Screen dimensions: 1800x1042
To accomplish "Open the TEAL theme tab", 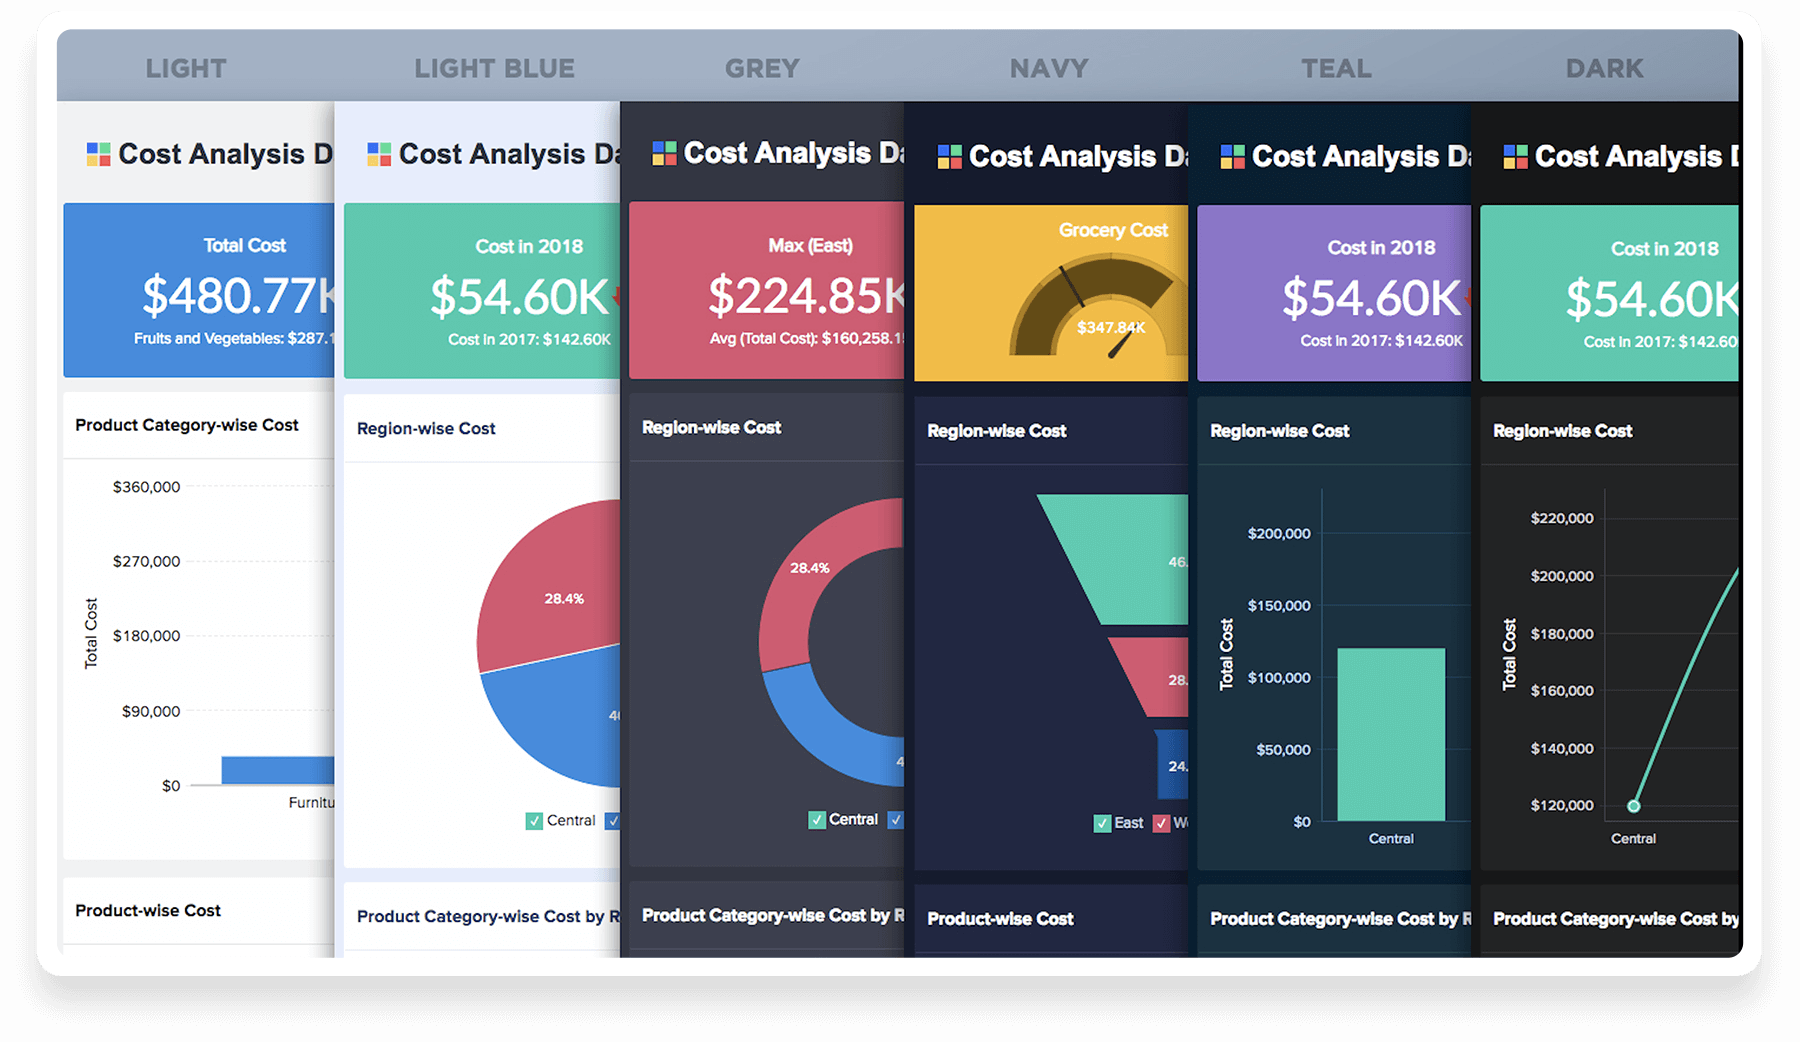I will pyautogui.click(x=1336, y=68).
